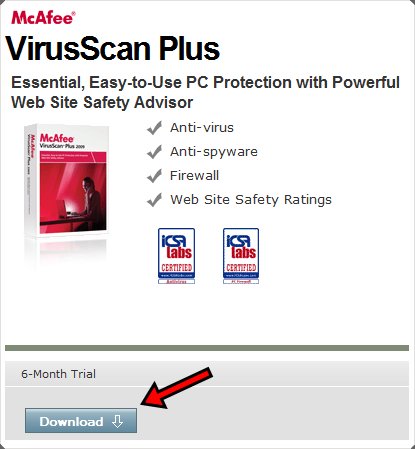Click the gray divider bar above trial section

207,348
